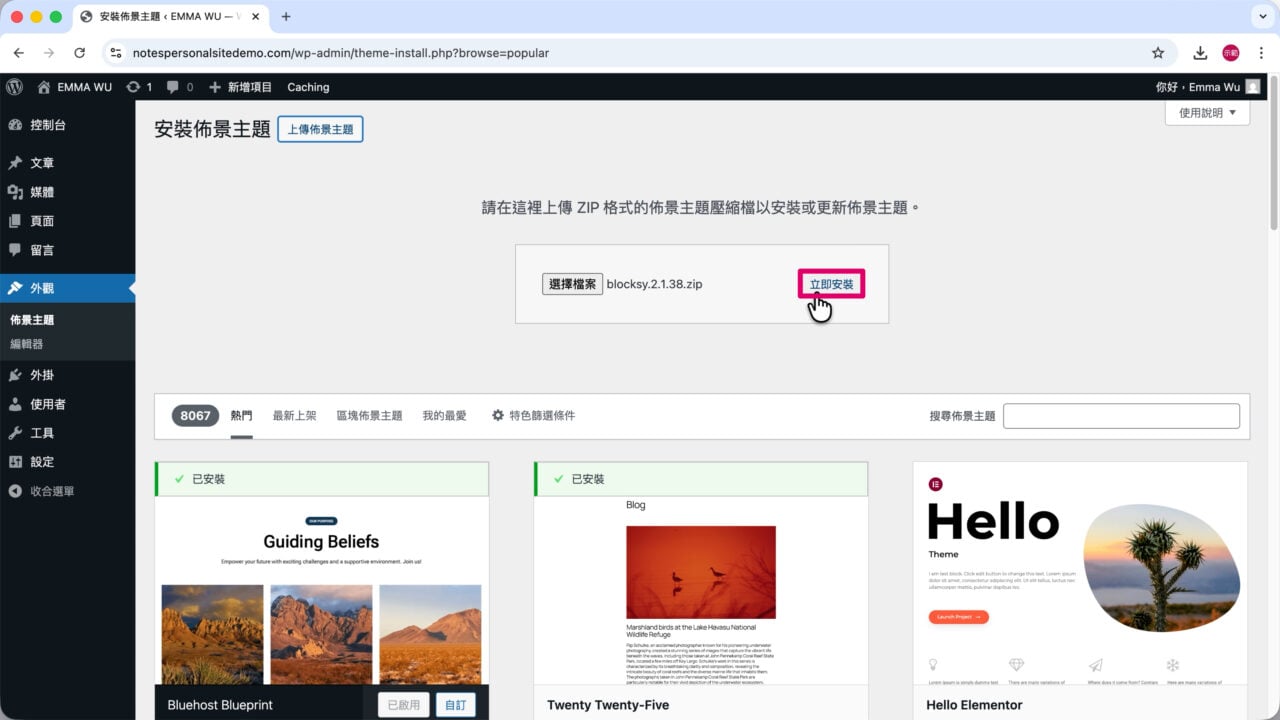Screen dimensions: 1280x720
Task: Switch to the 最新上架 tab
Action: point(294,415)
